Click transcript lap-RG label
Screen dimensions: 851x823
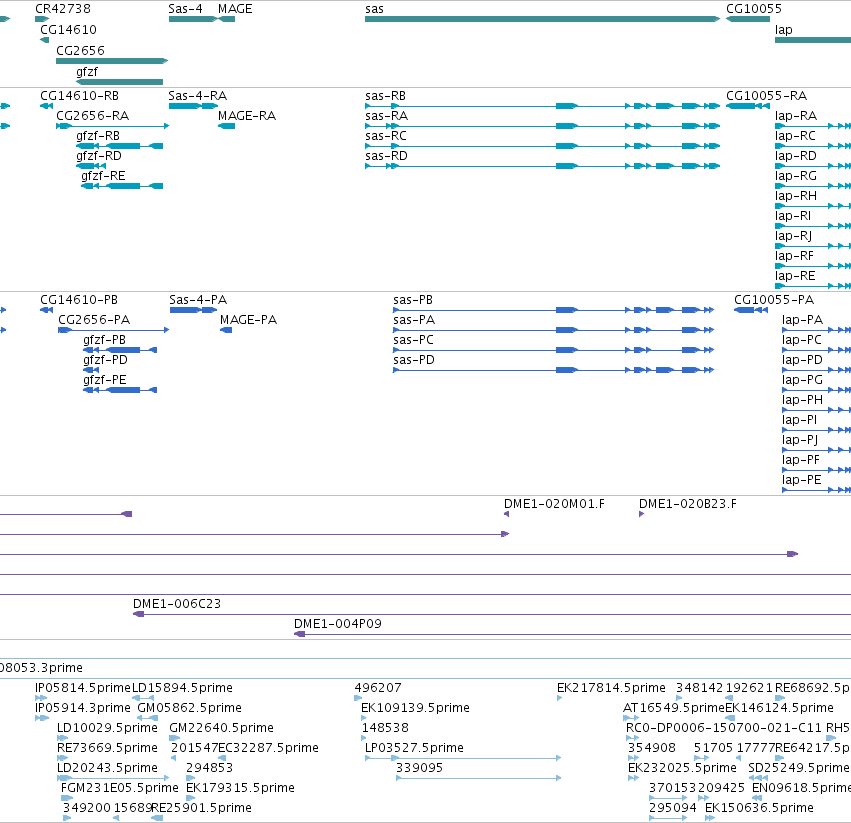(x=796, y=176)
